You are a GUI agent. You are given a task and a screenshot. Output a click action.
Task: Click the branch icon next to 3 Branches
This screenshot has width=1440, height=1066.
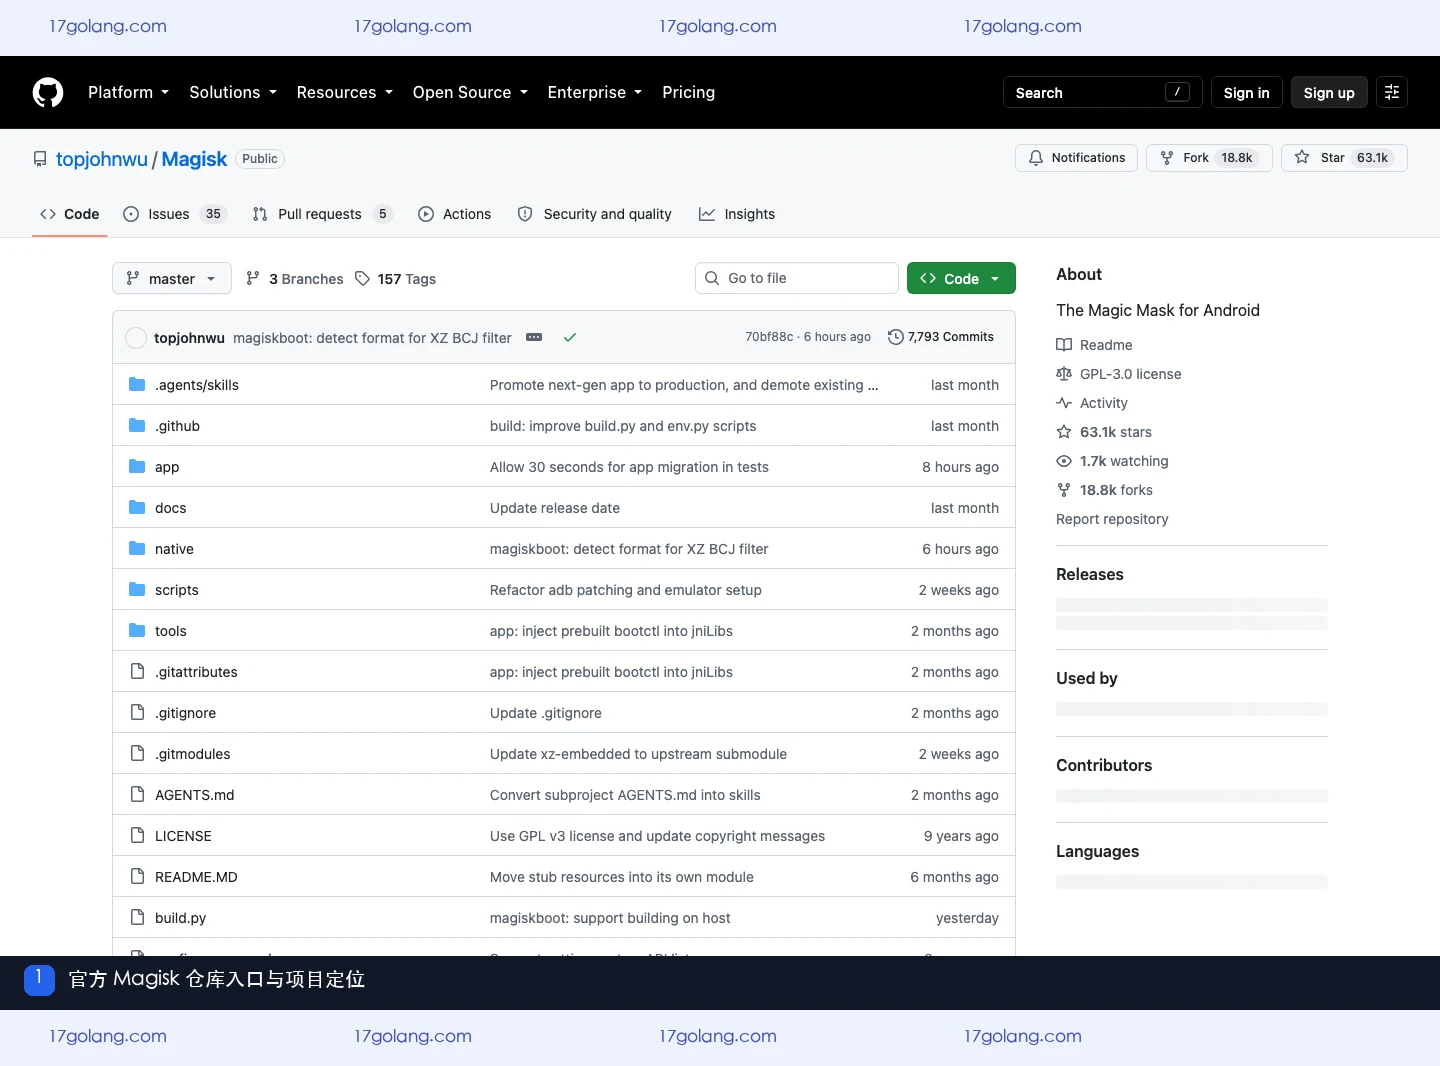click(253, 279)
